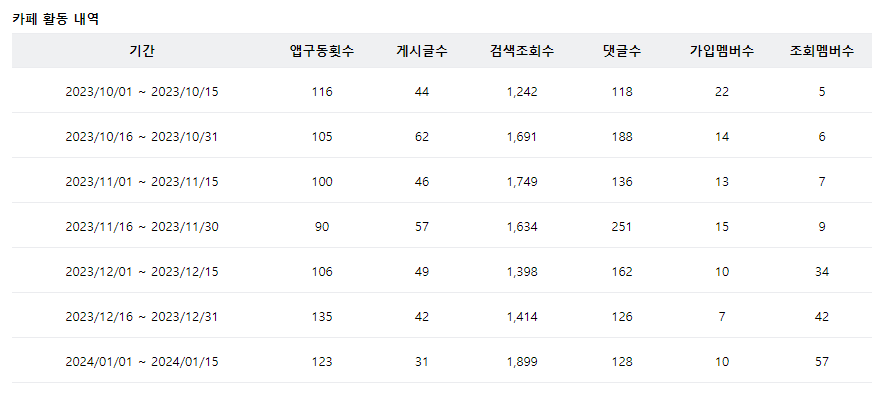This screenshot has width=882, height=397.
Task: Select the 2023/11/01 ~ 2023/11/15 period cell
Action: pyautogui.click(x=142, y=182)
